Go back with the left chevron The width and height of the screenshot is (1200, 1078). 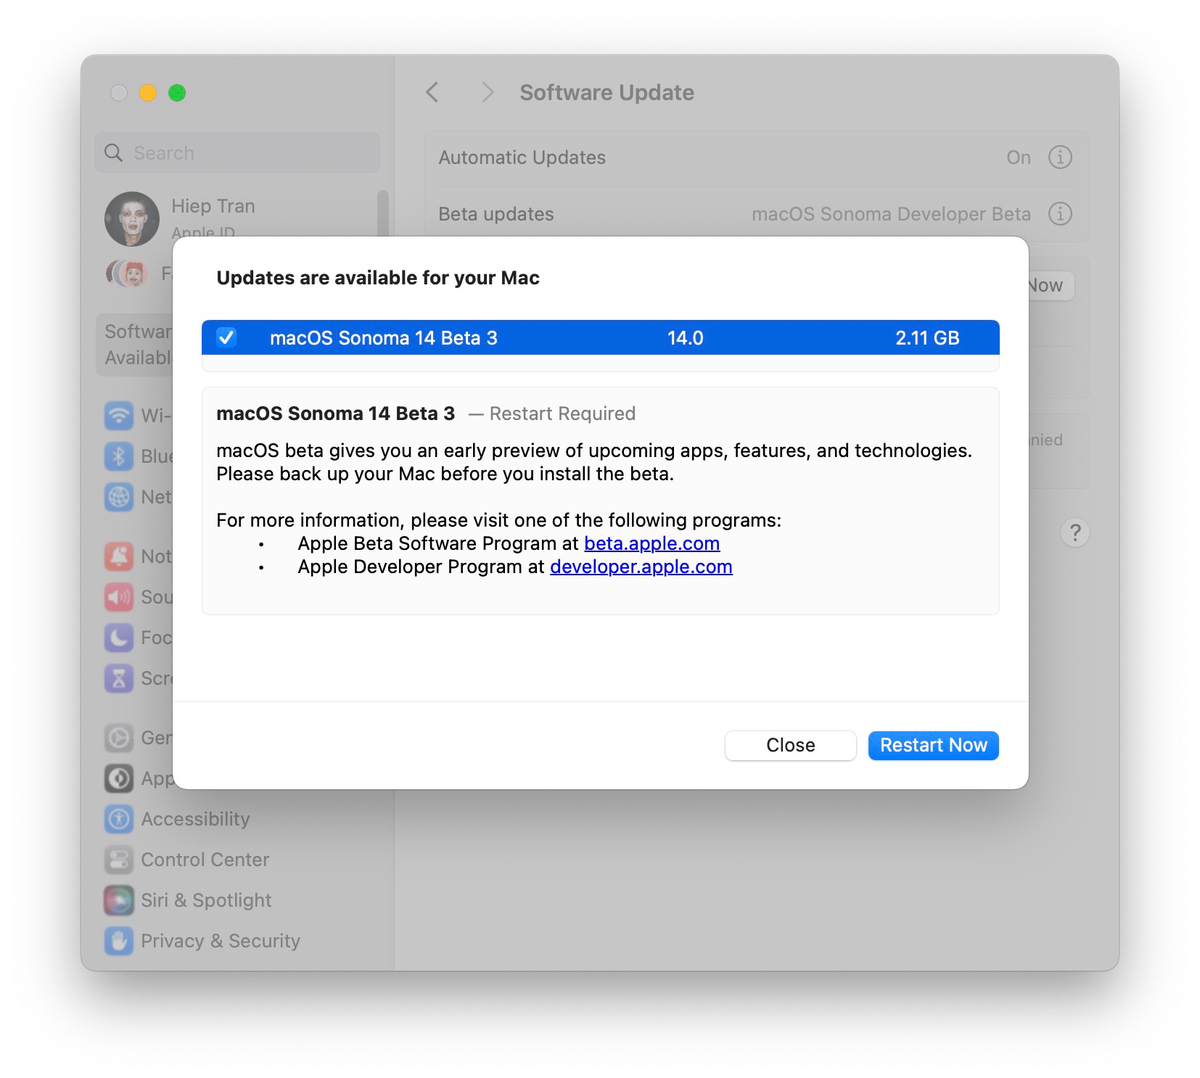click(x=432, y=92)
